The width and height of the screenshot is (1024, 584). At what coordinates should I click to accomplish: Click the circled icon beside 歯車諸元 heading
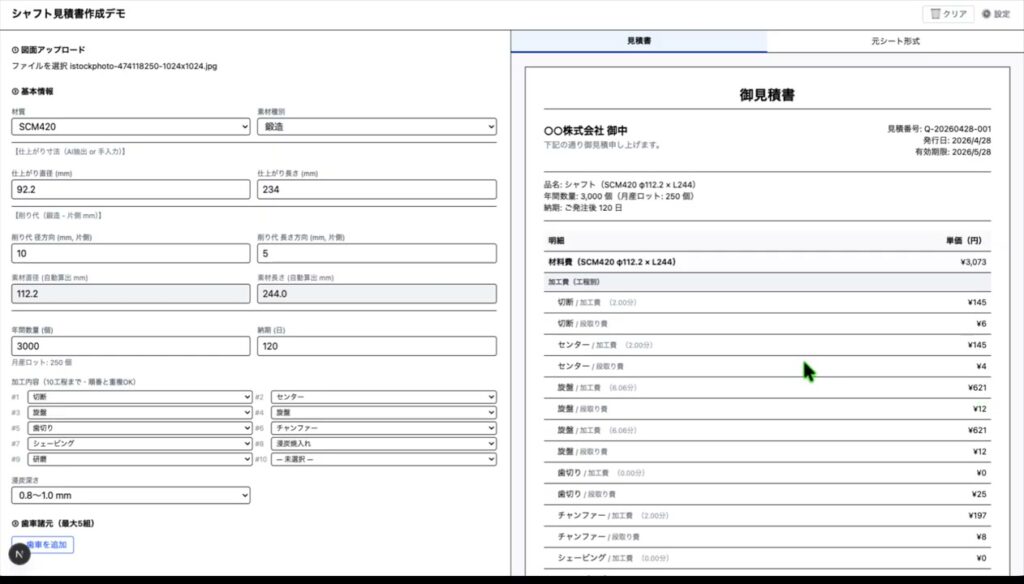point(15,523)
